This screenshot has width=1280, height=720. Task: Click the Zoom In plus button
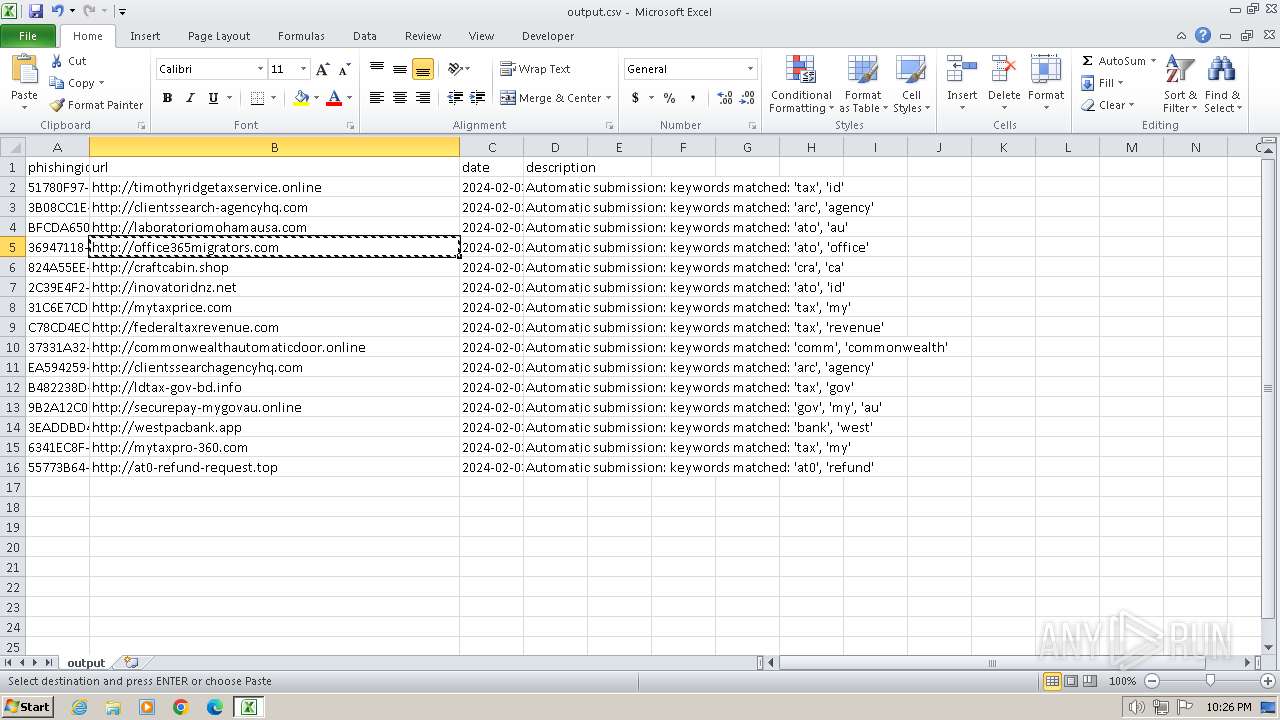1267,681
